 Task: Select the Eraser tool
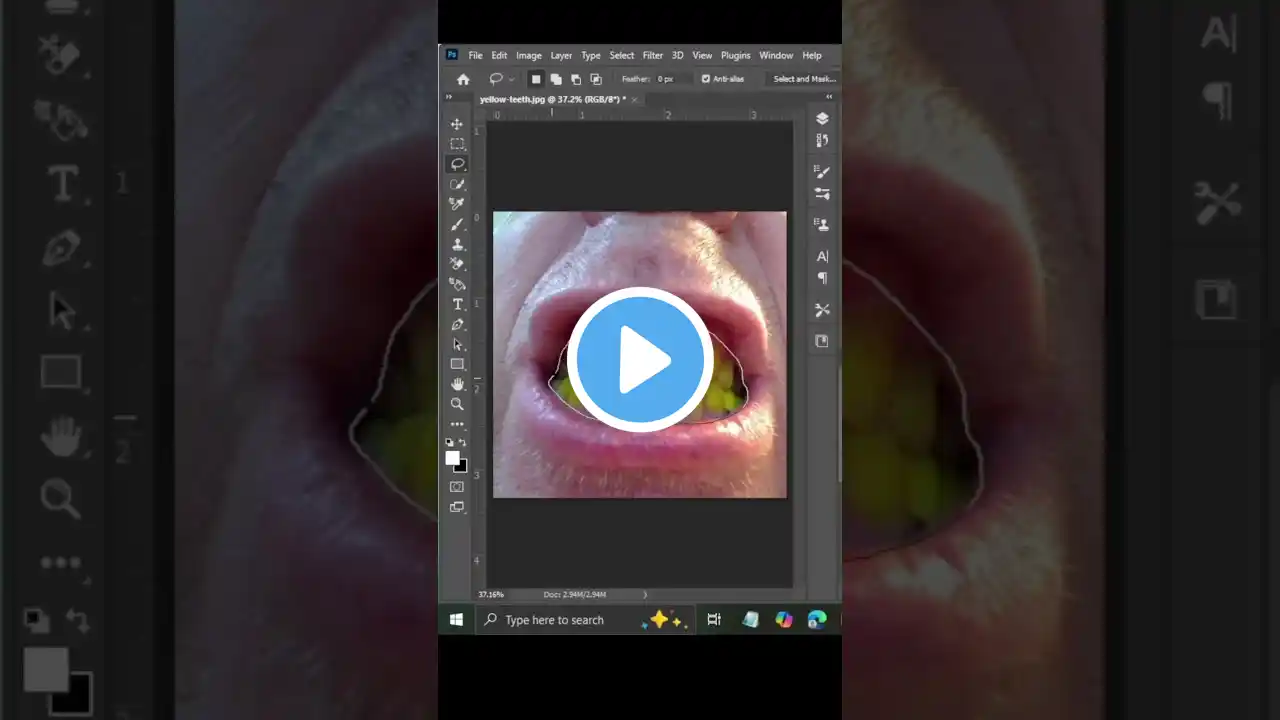click(x=457, y=264)
